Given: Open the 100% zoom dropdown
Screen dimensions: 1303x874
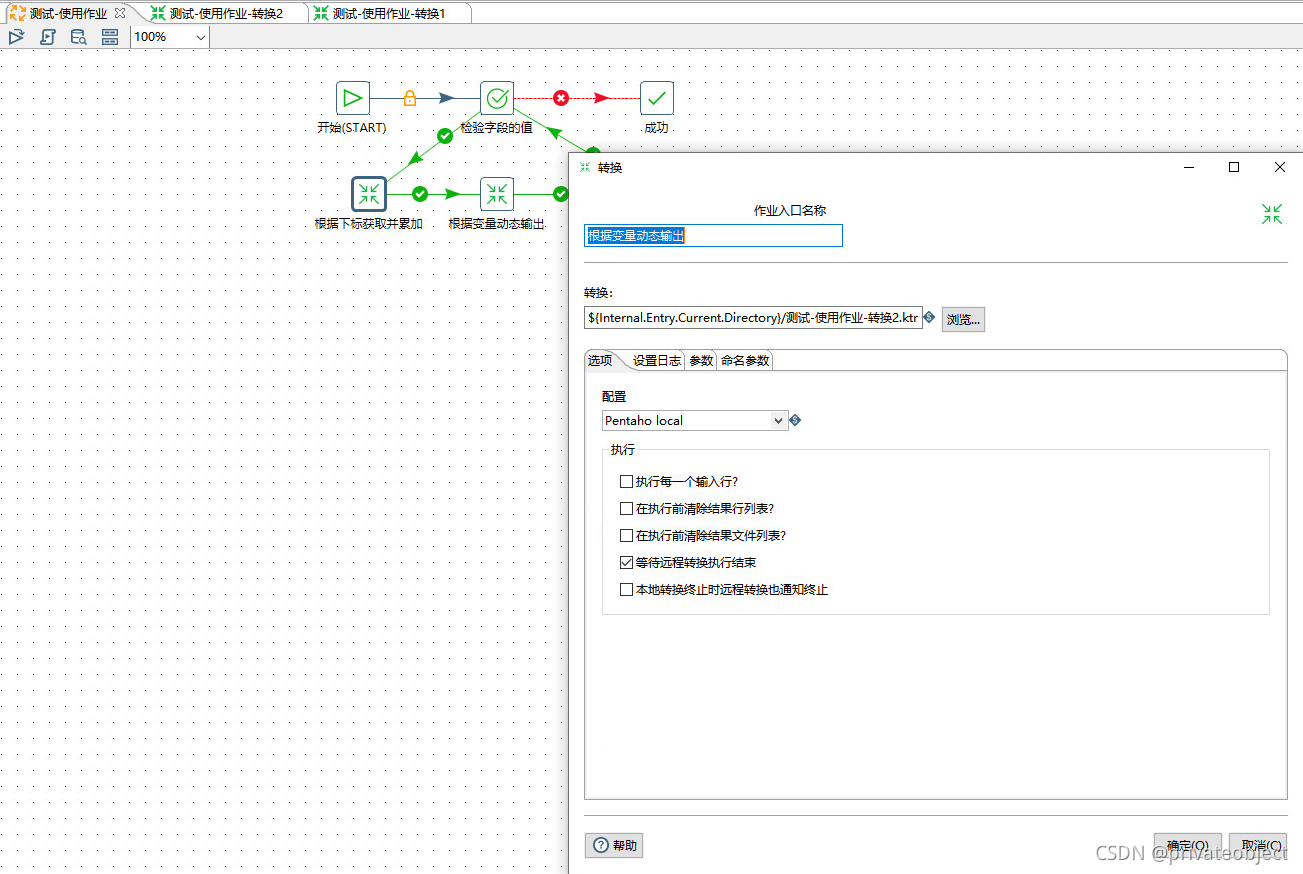Looking at the screenshot, I should pyautogui.click(x=200, y=37).
